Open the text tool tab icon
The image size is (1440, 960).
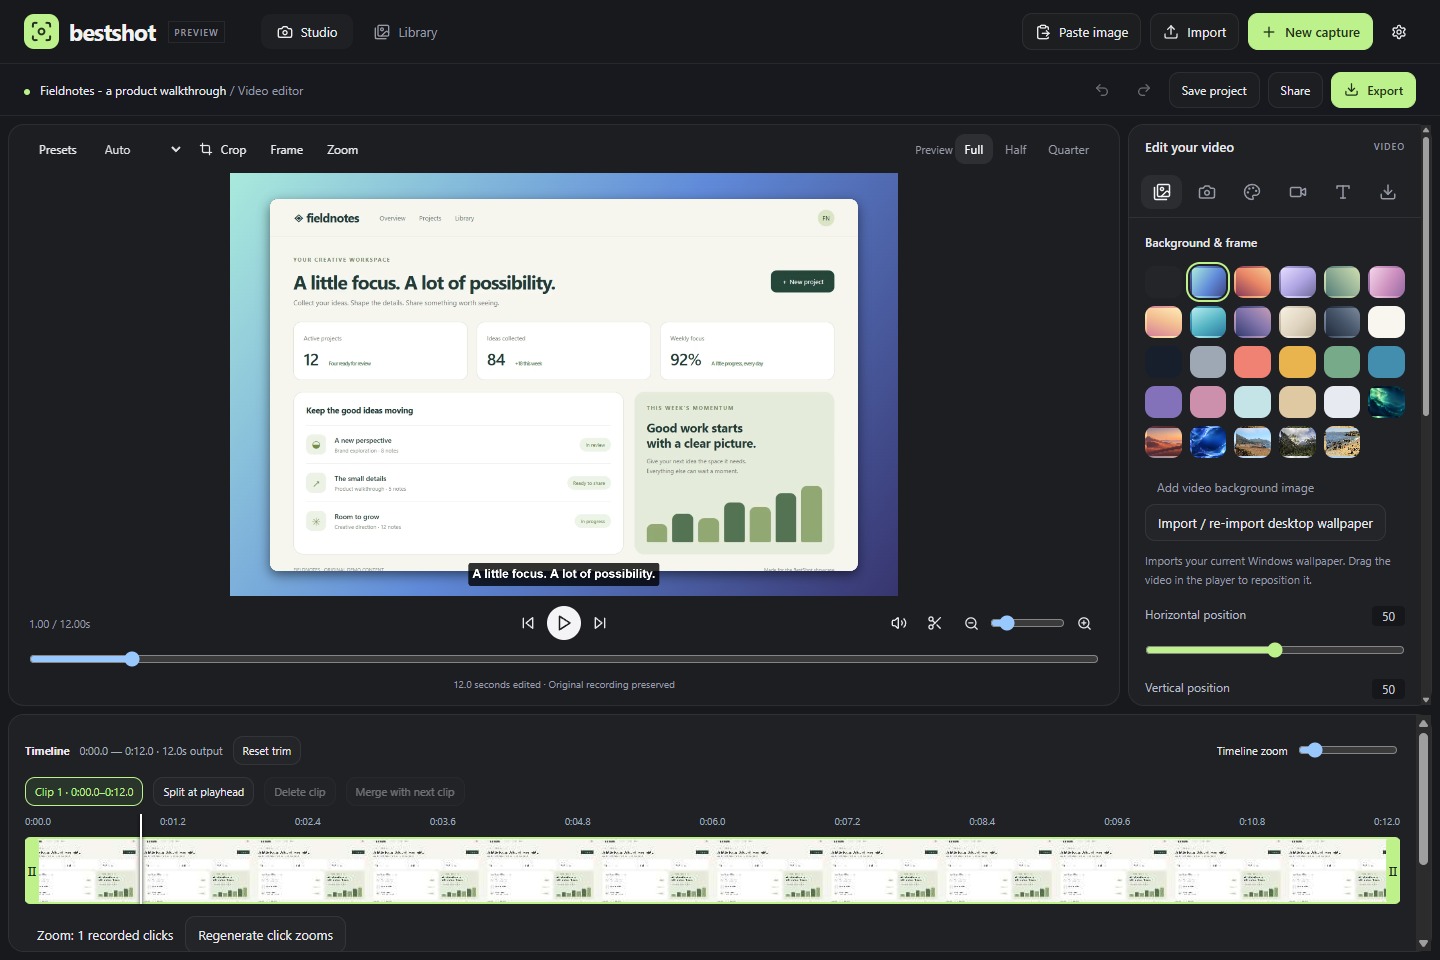tap(1343, 192)
